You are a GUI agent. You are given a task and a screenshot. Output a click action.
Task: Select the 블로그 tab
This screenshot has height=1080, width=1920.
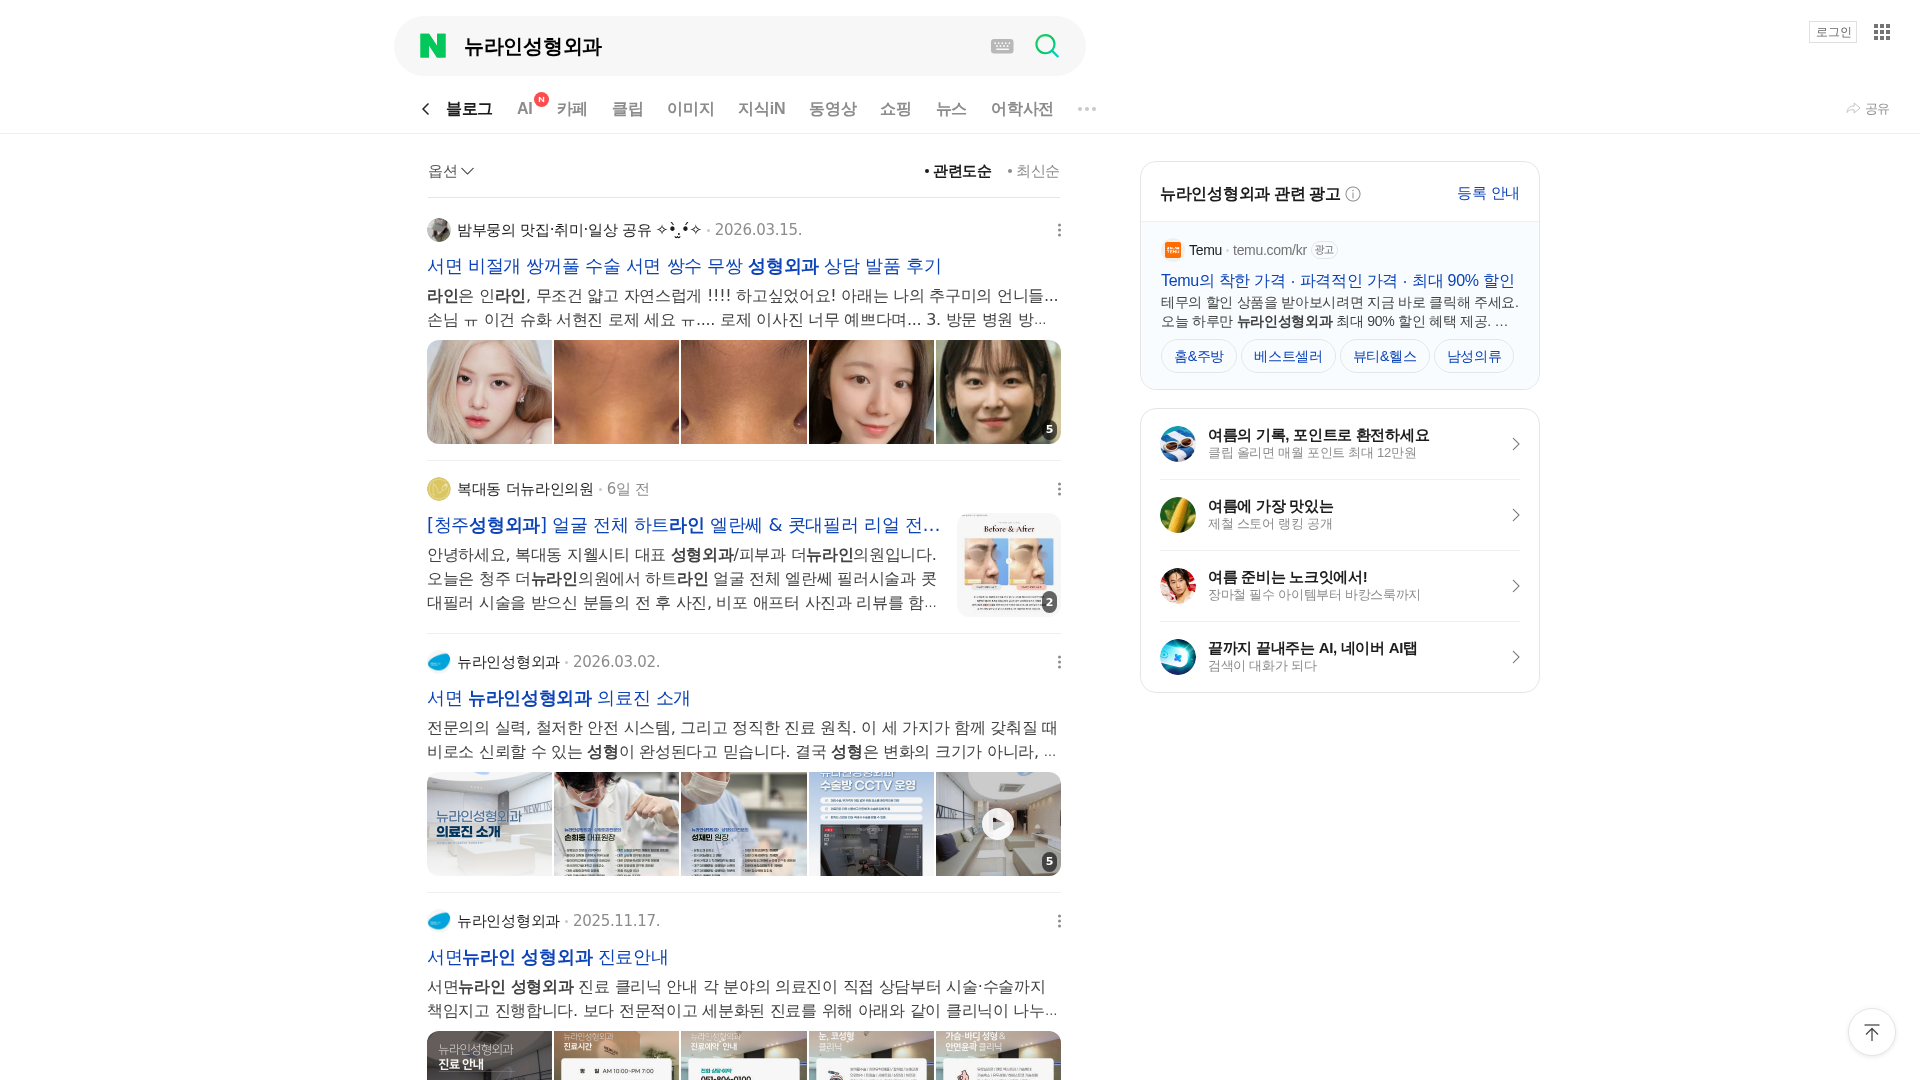coord(469,109)
